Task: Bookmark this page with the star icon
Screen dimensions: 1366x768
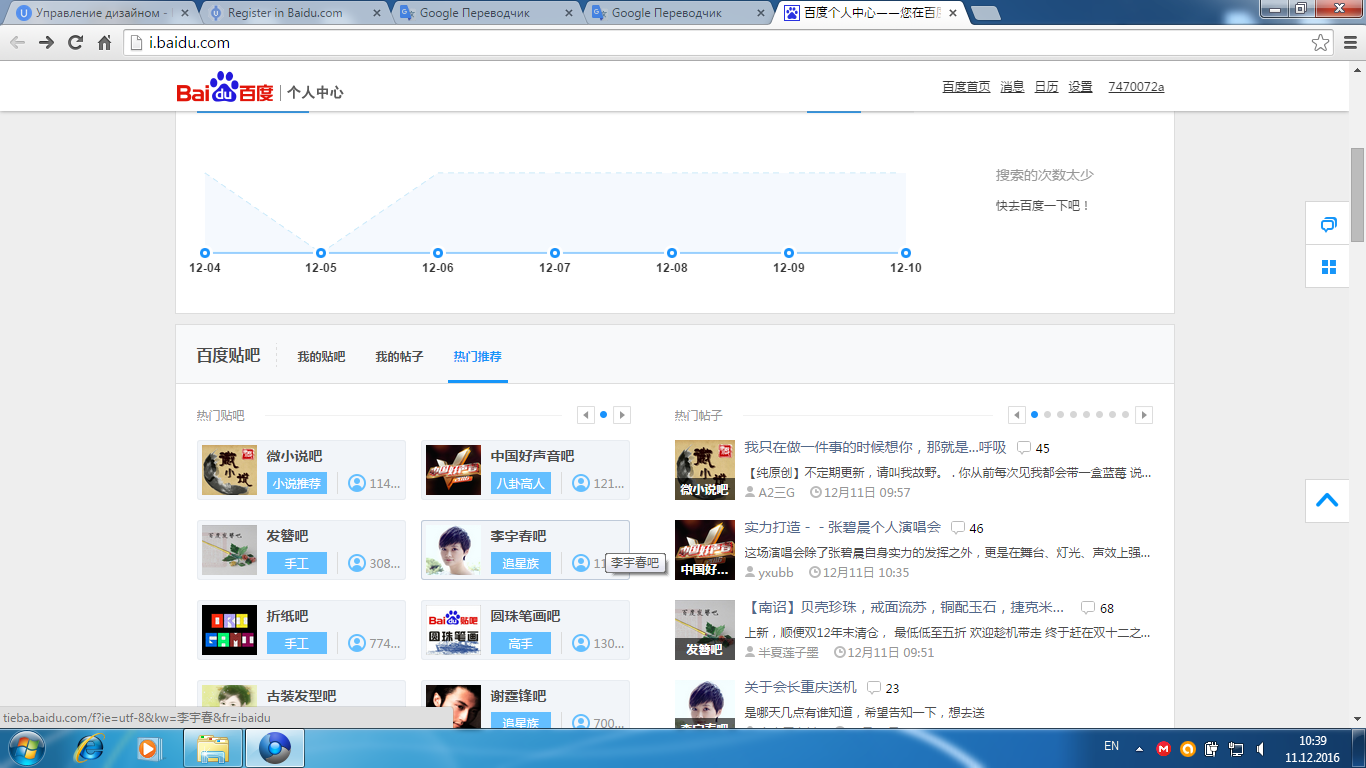Action: click(1321, 43)
